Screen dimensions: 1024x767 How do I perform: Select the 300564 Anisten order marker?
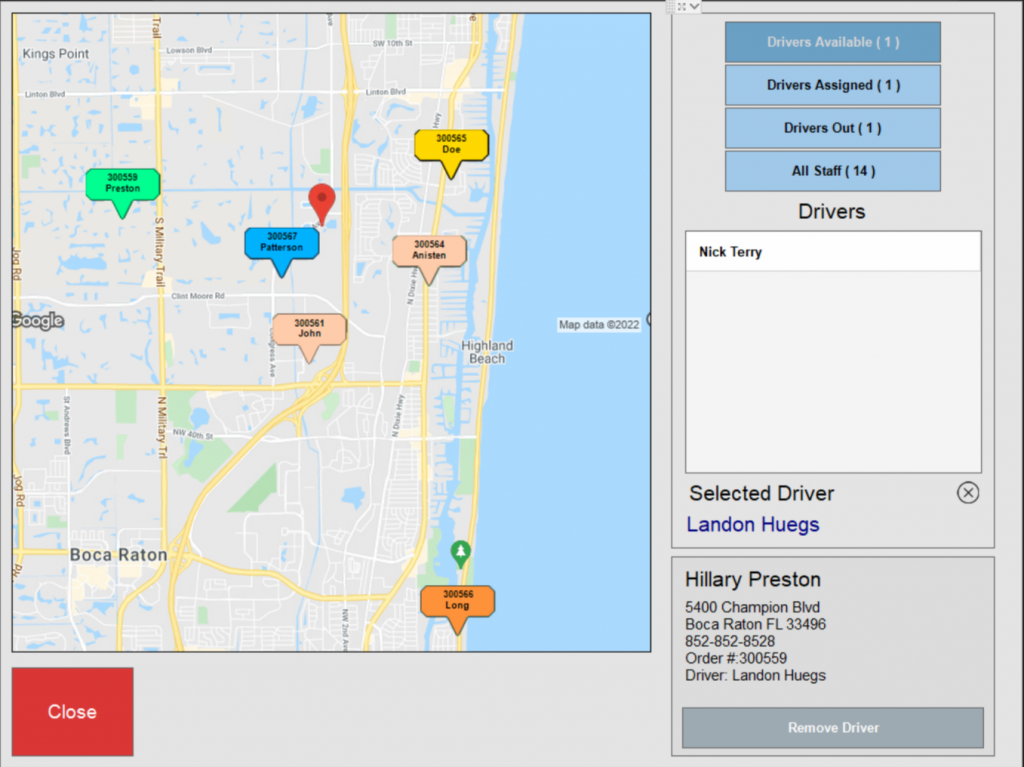pos(429,252)
